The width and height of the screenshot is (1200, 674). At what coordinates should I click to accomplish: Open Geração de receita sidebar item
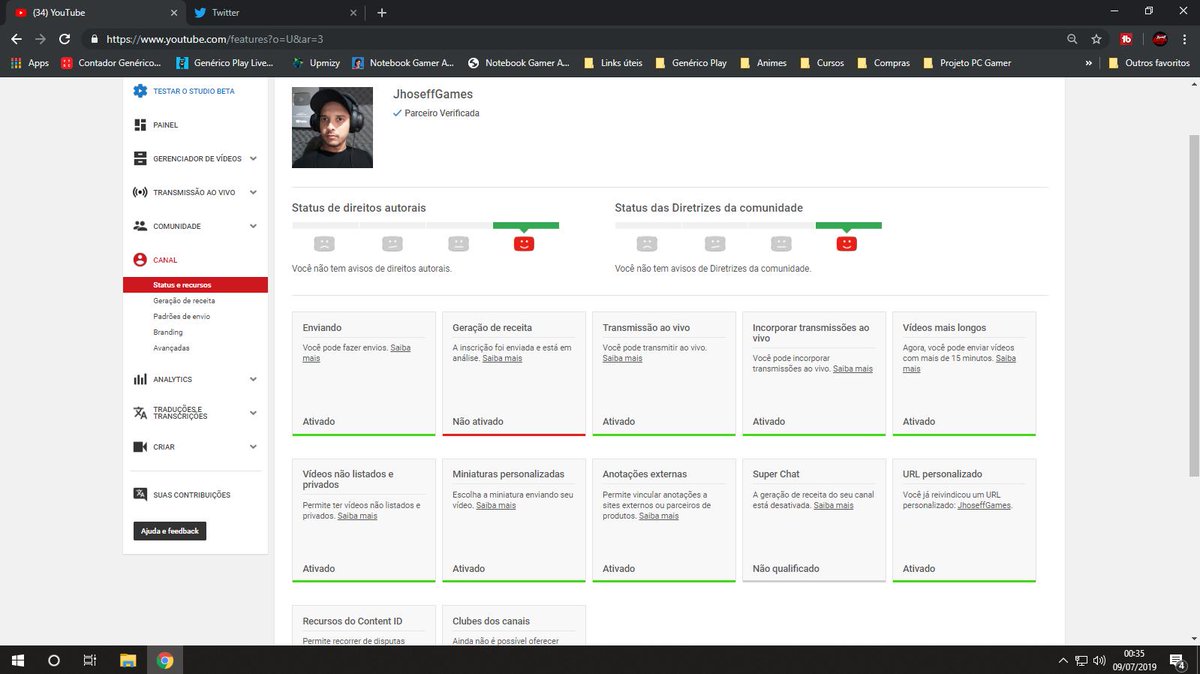[x=184, y=300]
